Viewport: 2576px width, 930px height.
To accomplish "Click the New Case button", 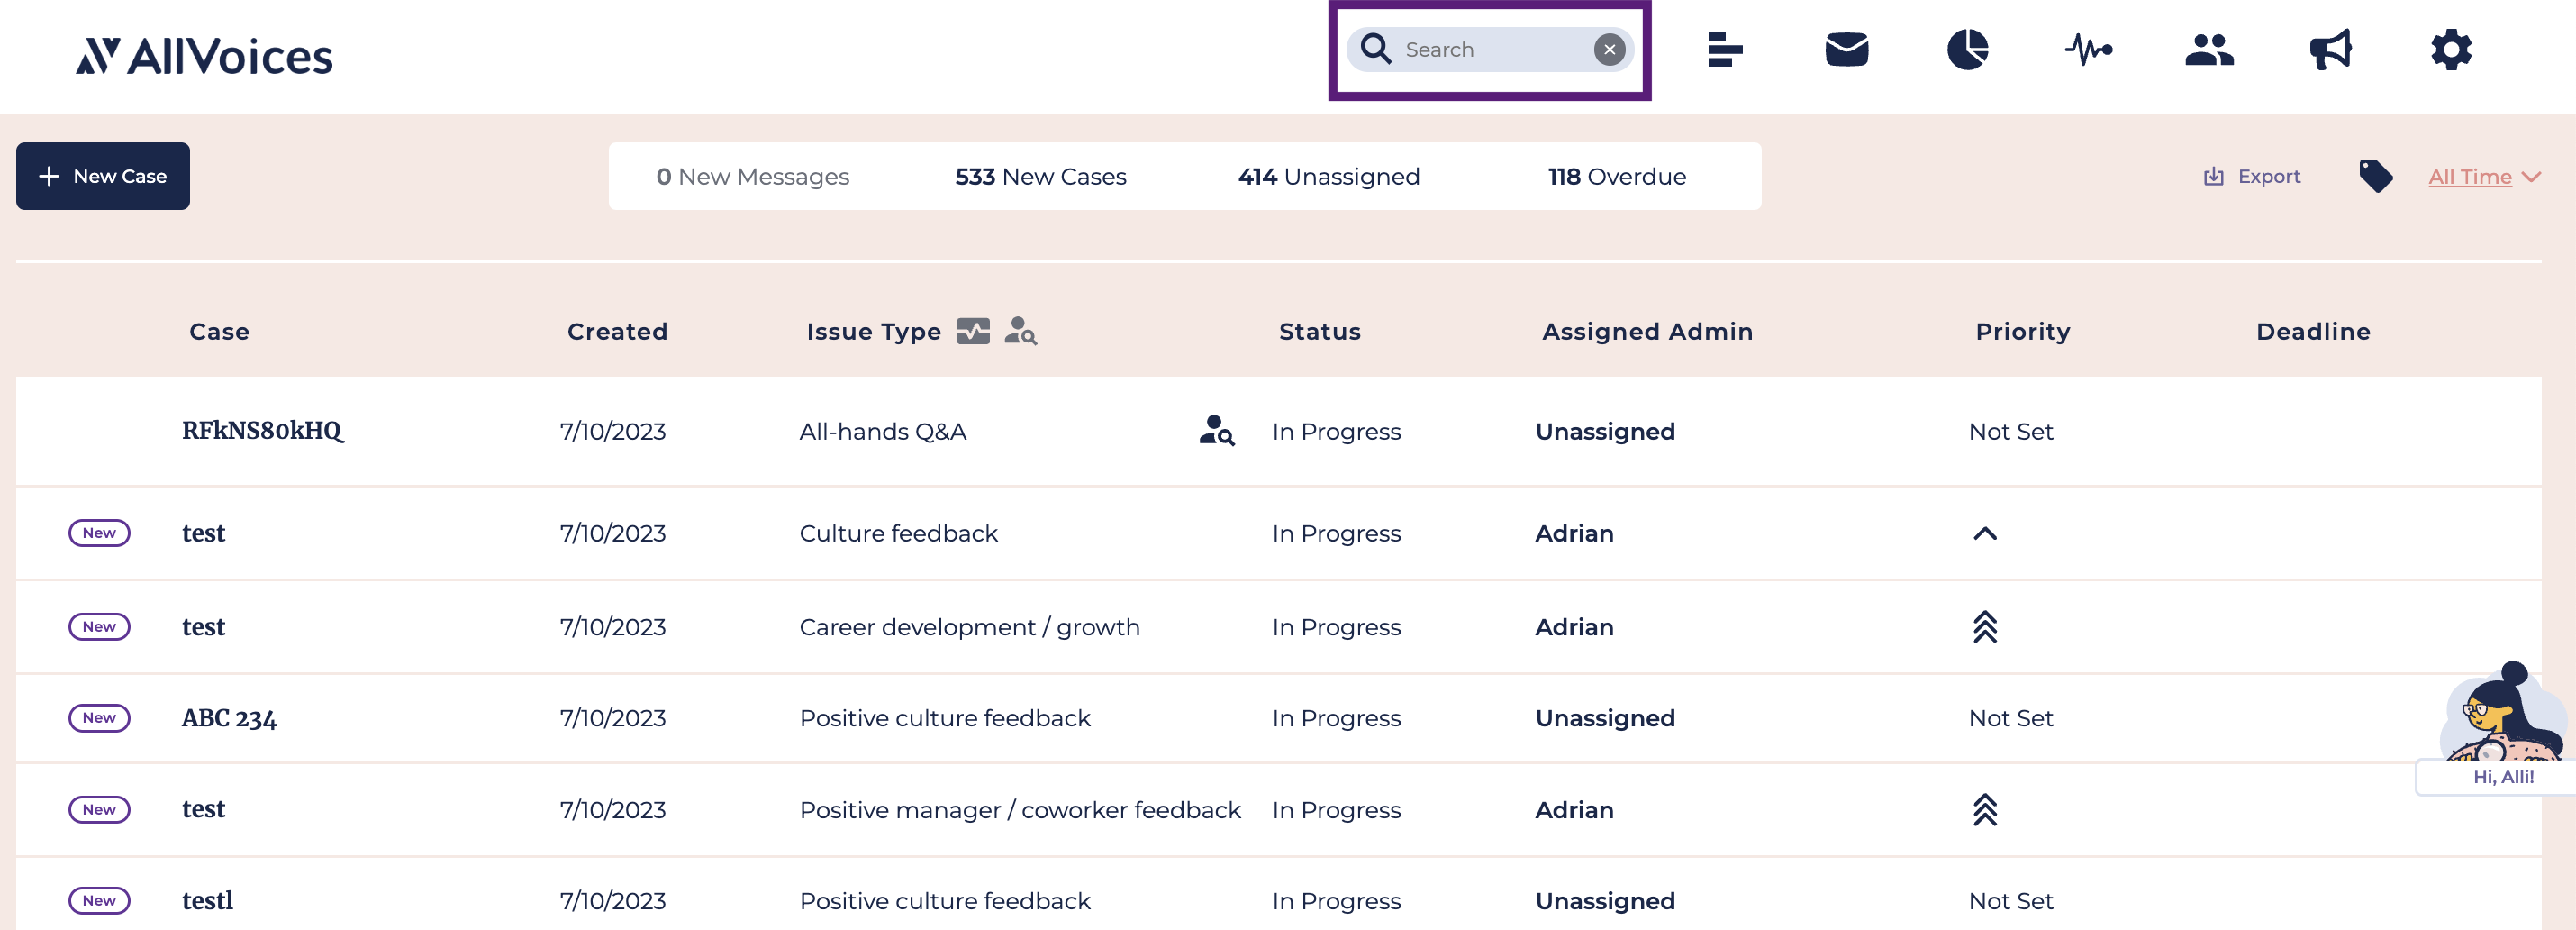I will click(103, 176).
